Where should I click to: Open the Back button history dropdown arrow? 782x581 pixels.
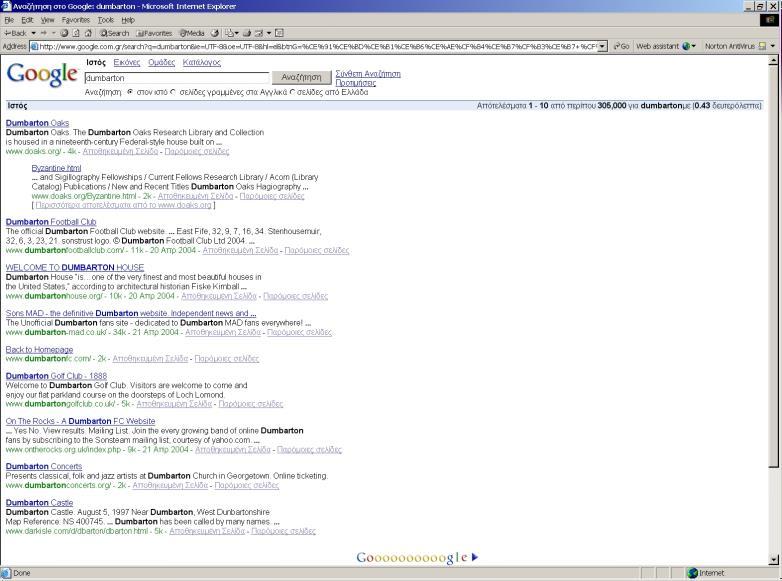[33, 33]
